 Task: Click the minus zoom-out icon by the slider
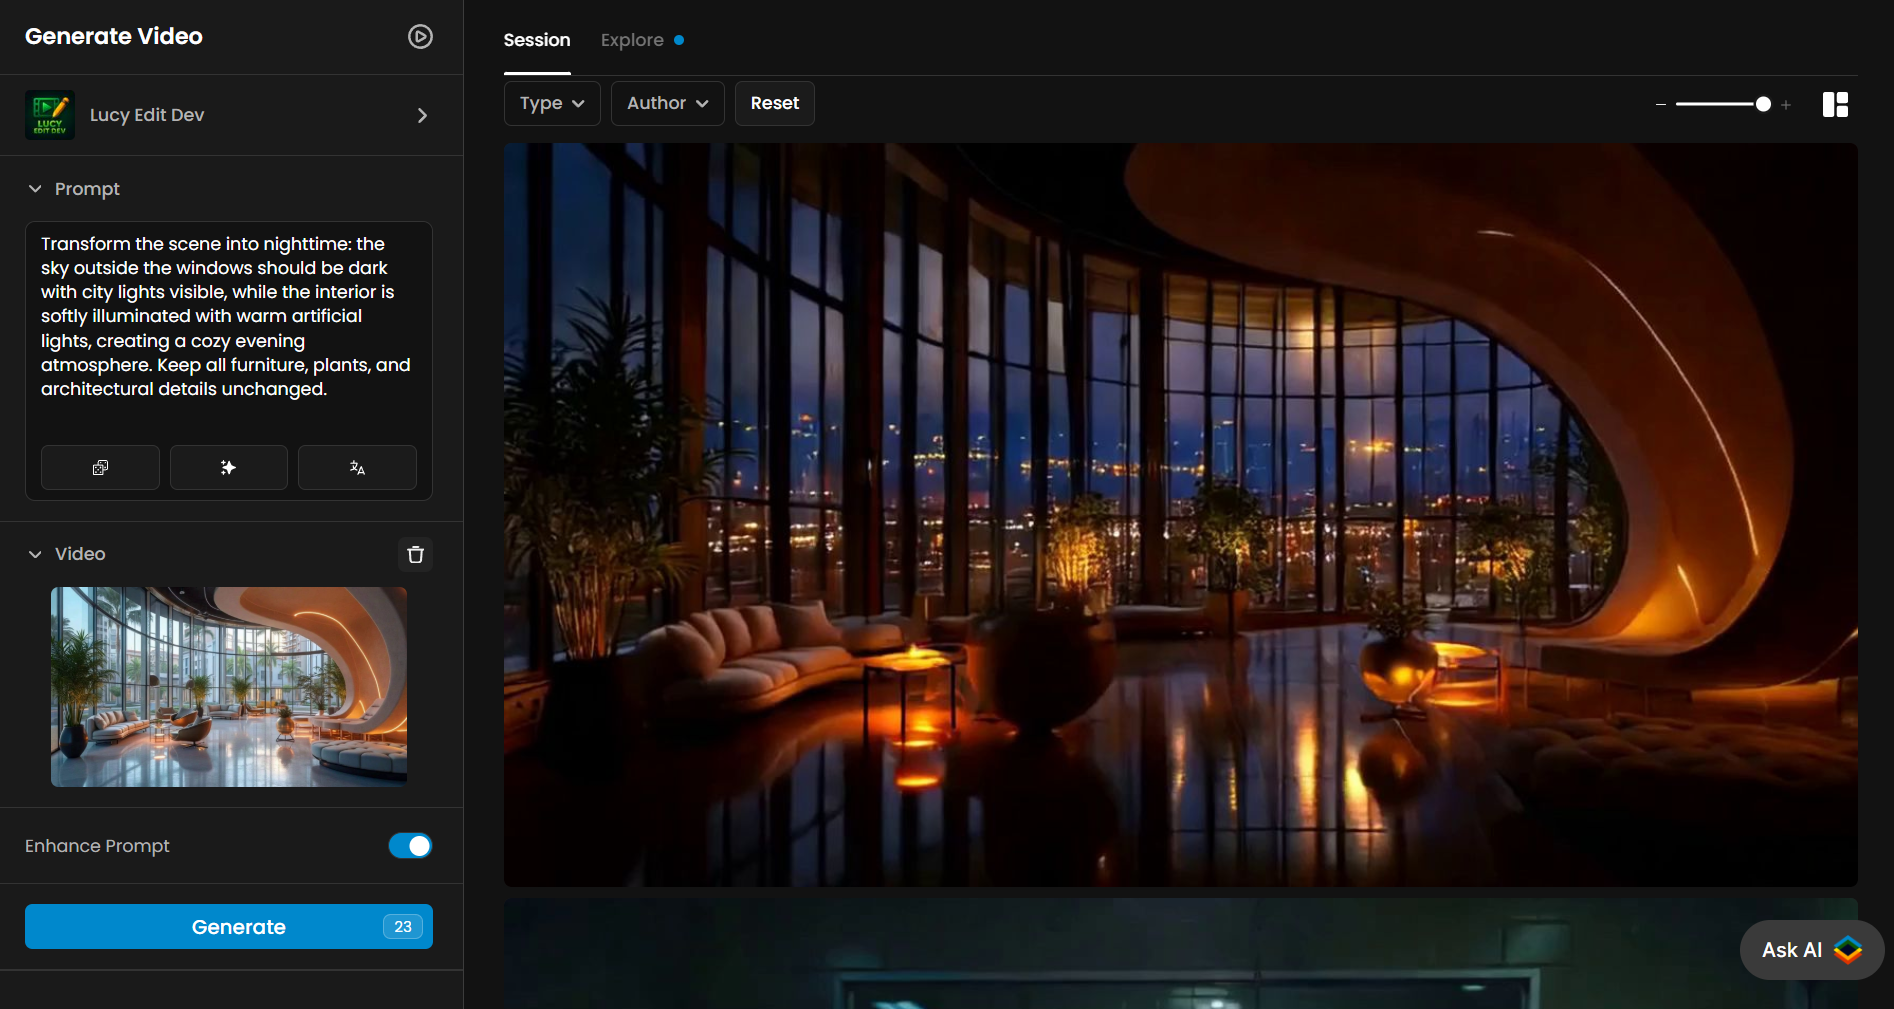1661,104
